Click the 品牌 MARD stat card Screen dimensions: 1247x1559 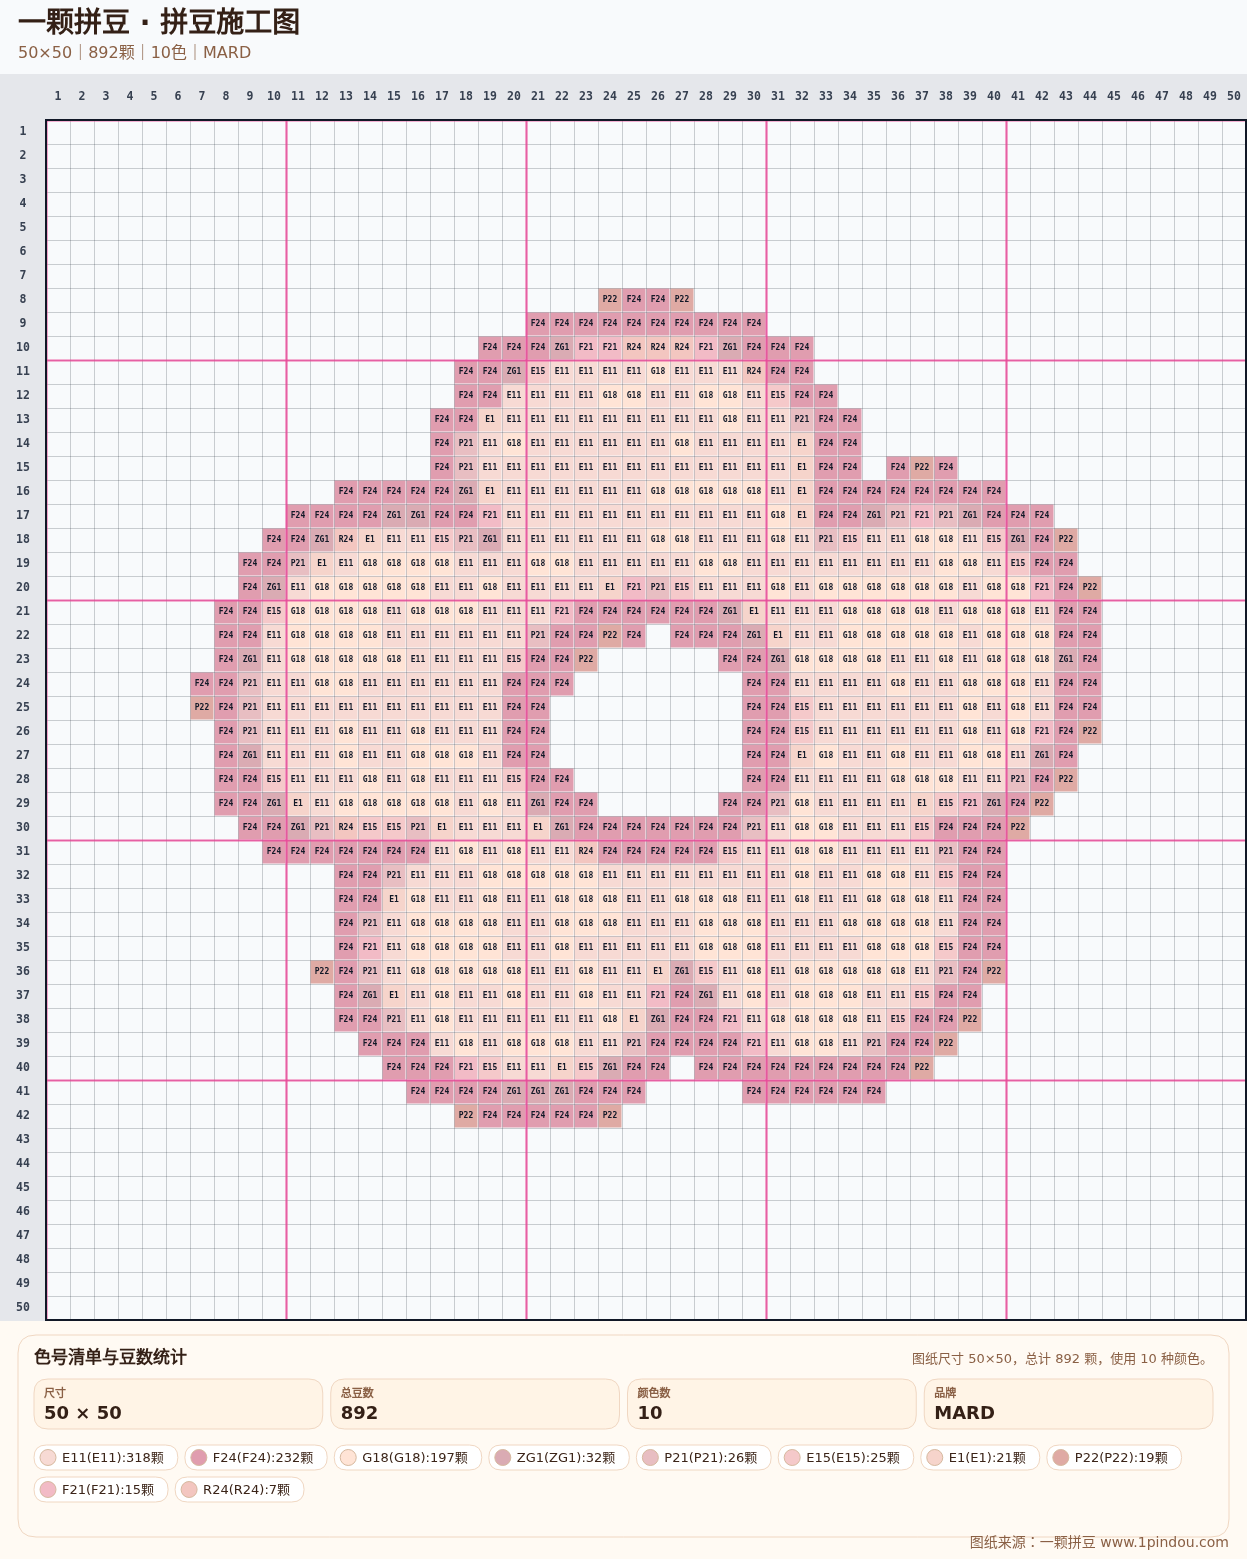[x=1068, y=1404]
